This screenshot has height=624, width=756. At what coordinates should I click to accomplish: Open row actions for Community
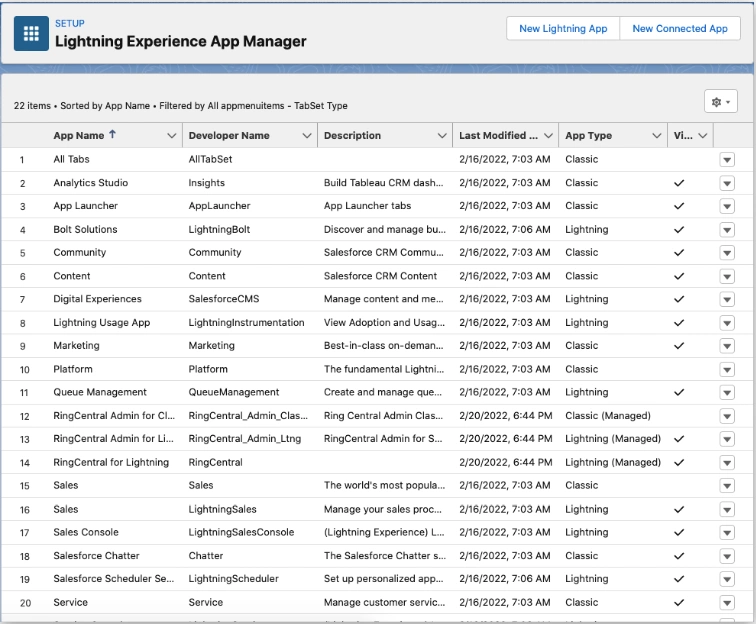pos(727,253)
